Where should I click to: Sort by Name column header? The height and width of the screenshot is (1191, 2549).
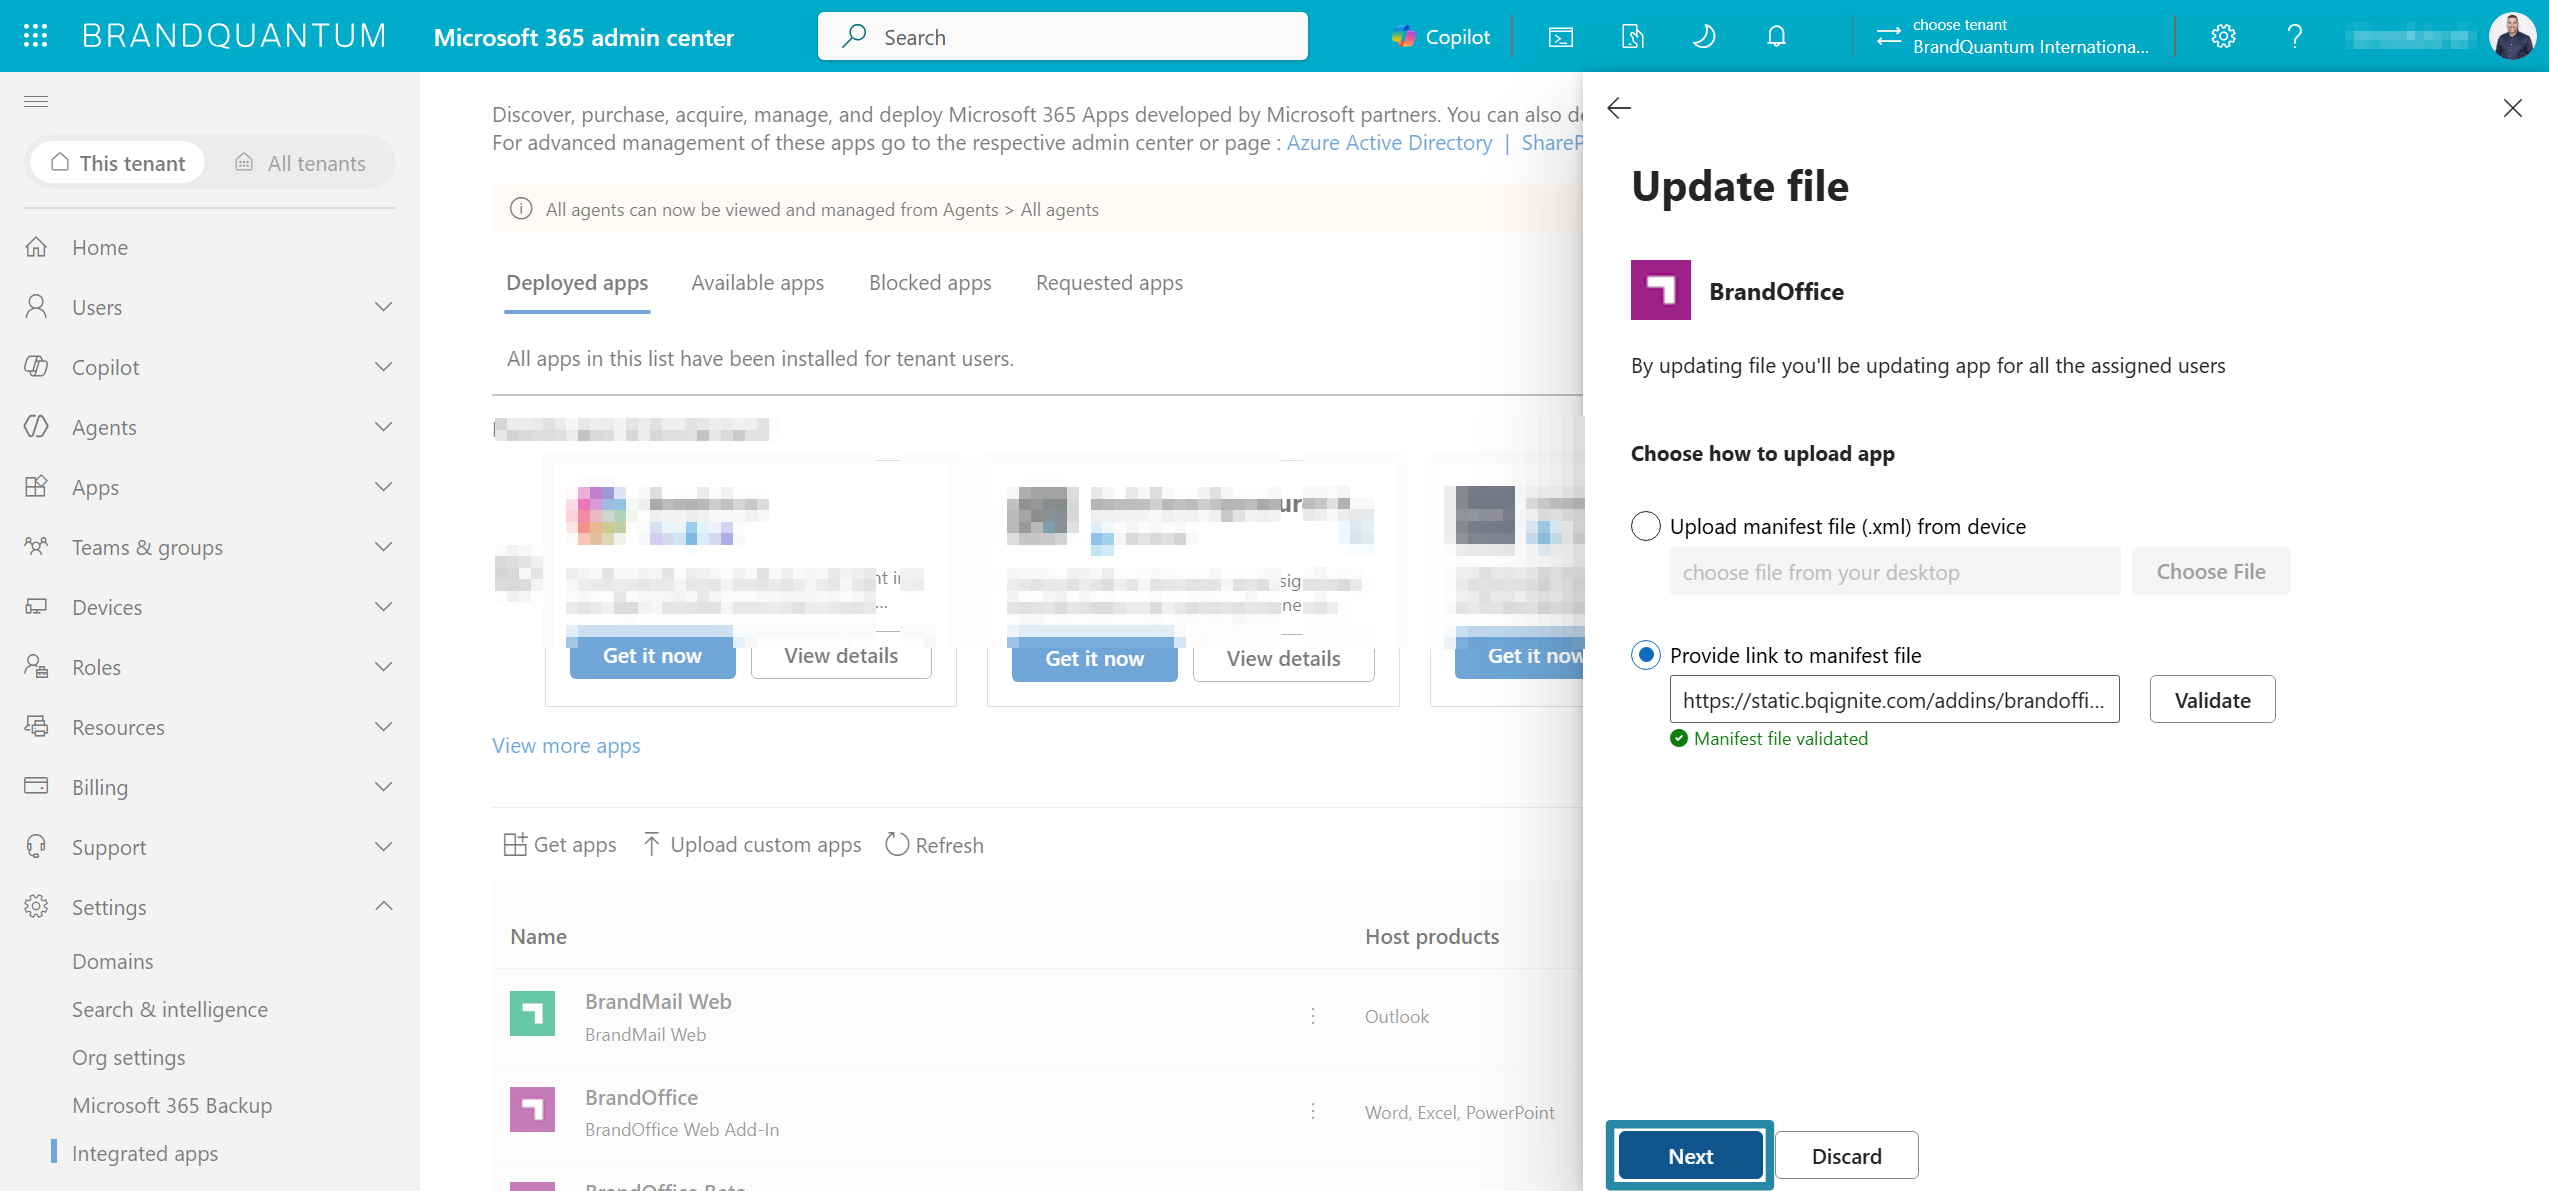(538, 937)
